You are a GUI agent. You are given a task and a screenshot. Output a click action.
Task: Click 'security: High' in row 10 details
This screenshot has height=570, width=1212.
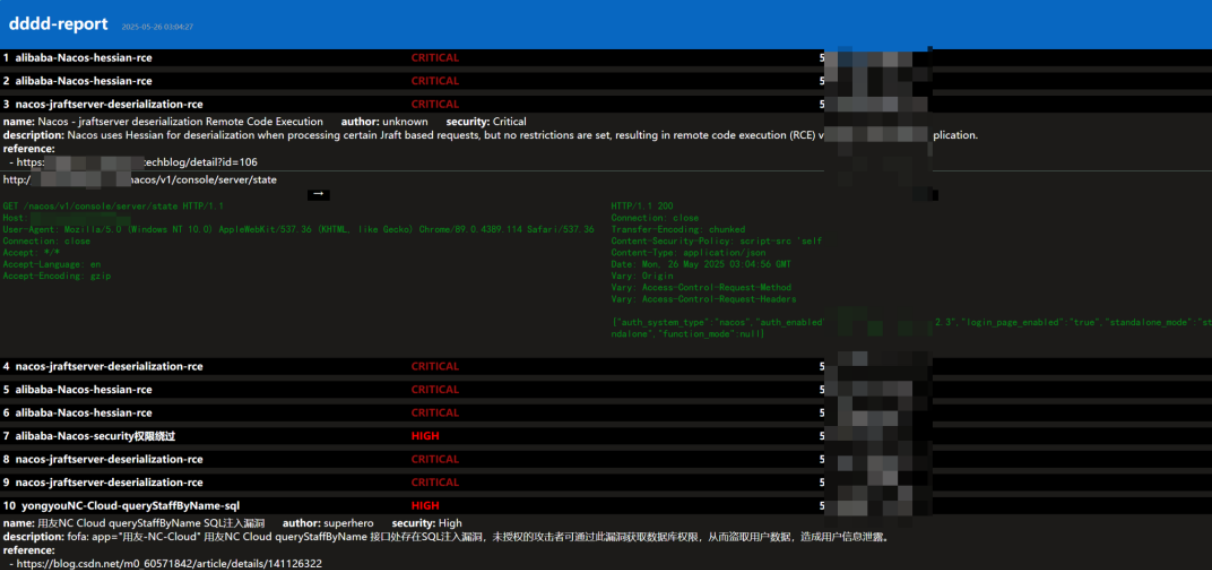427,524
